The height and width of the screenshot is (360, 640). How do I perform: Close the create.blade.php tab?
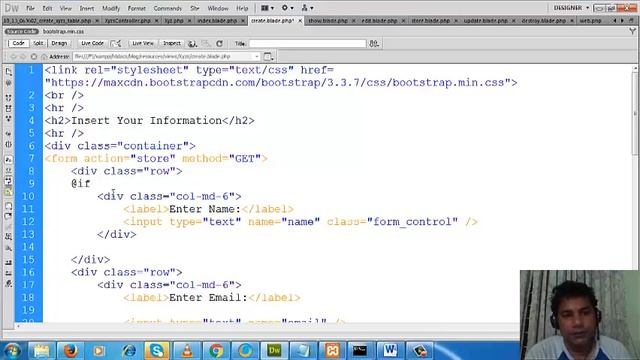pyautogui.click(x=300, y=20)
